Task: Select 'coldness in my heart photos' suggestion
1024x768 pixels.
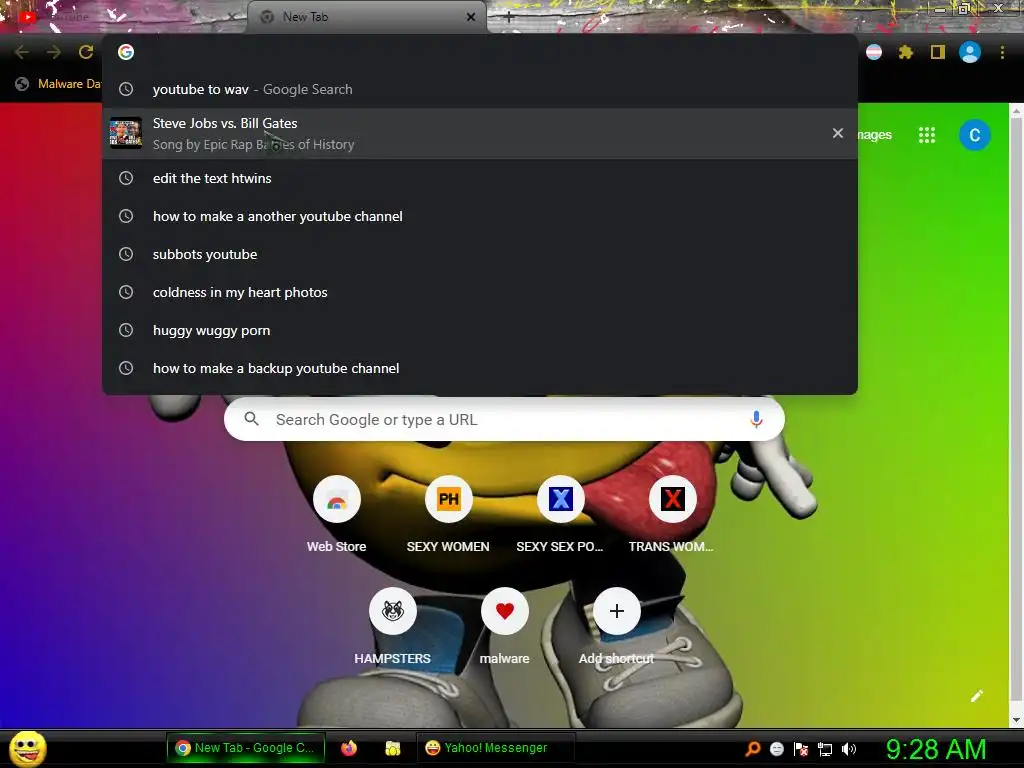Action: [480, 292]
